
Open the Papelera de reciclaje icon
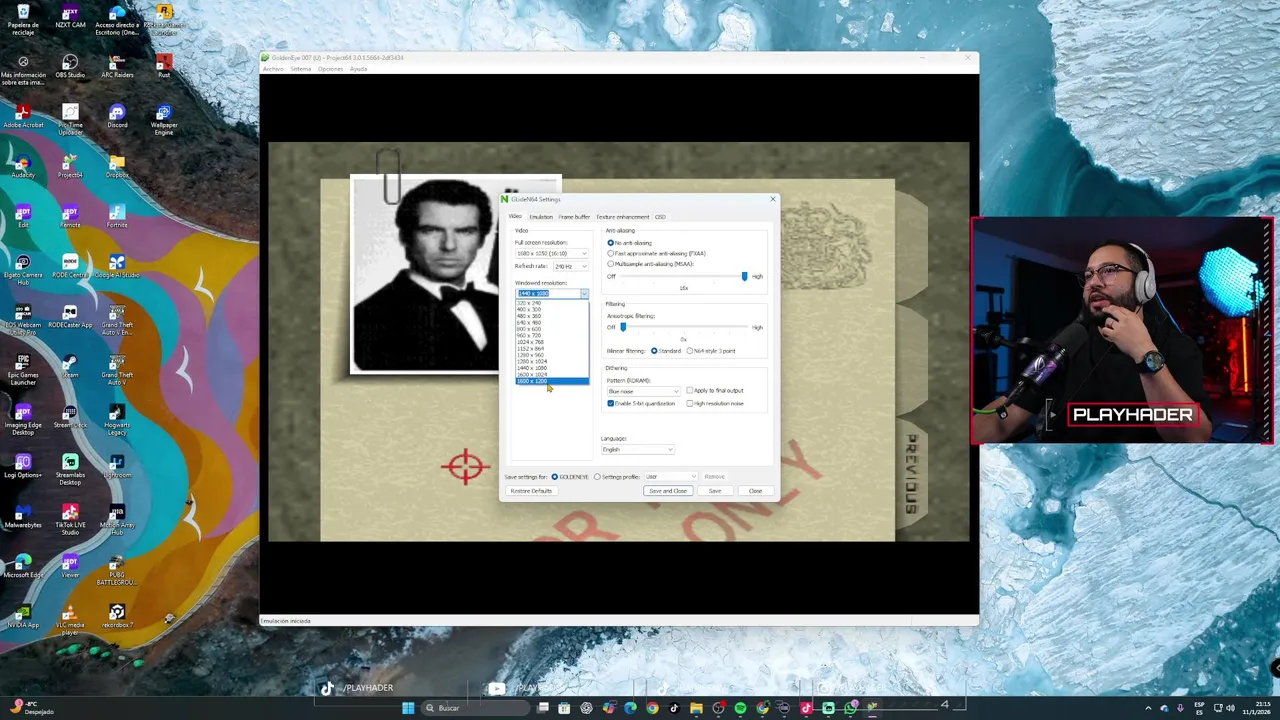pos(23,18)
